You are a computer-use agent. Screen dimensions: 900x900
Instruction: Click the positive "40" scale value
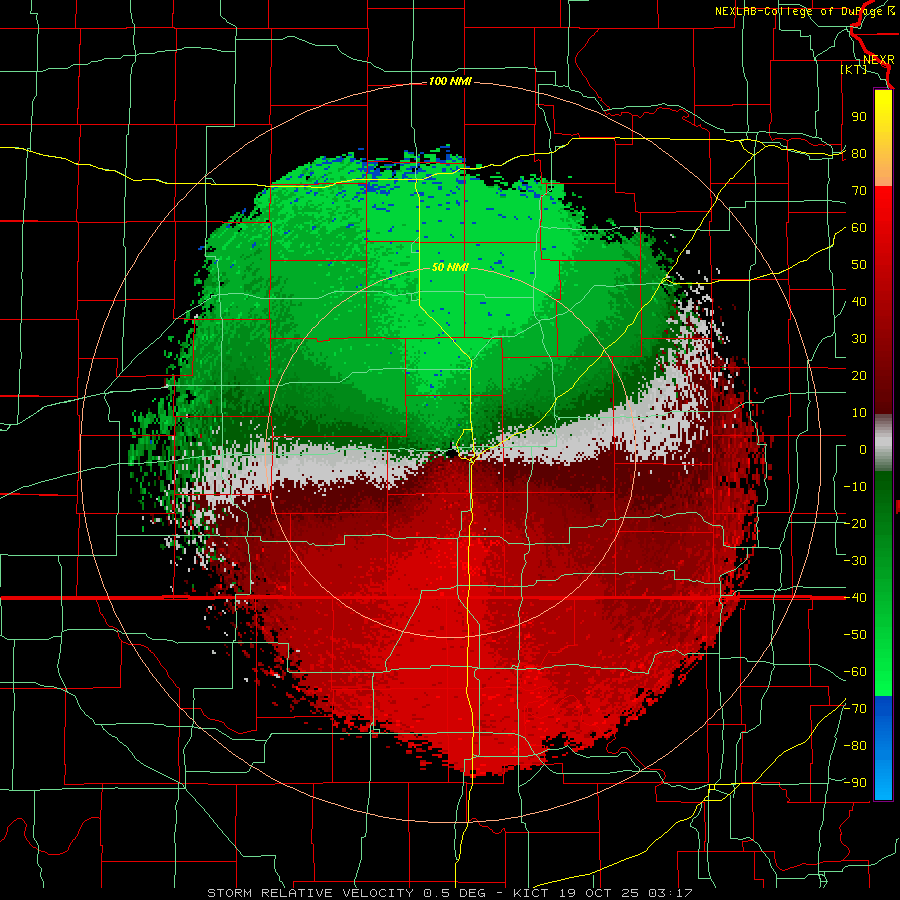[x=859, y=301]
